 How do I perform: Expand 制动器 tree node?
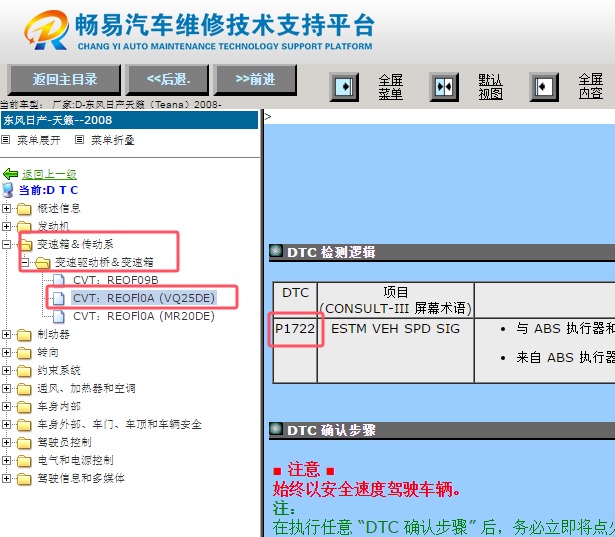click(6, 334)
